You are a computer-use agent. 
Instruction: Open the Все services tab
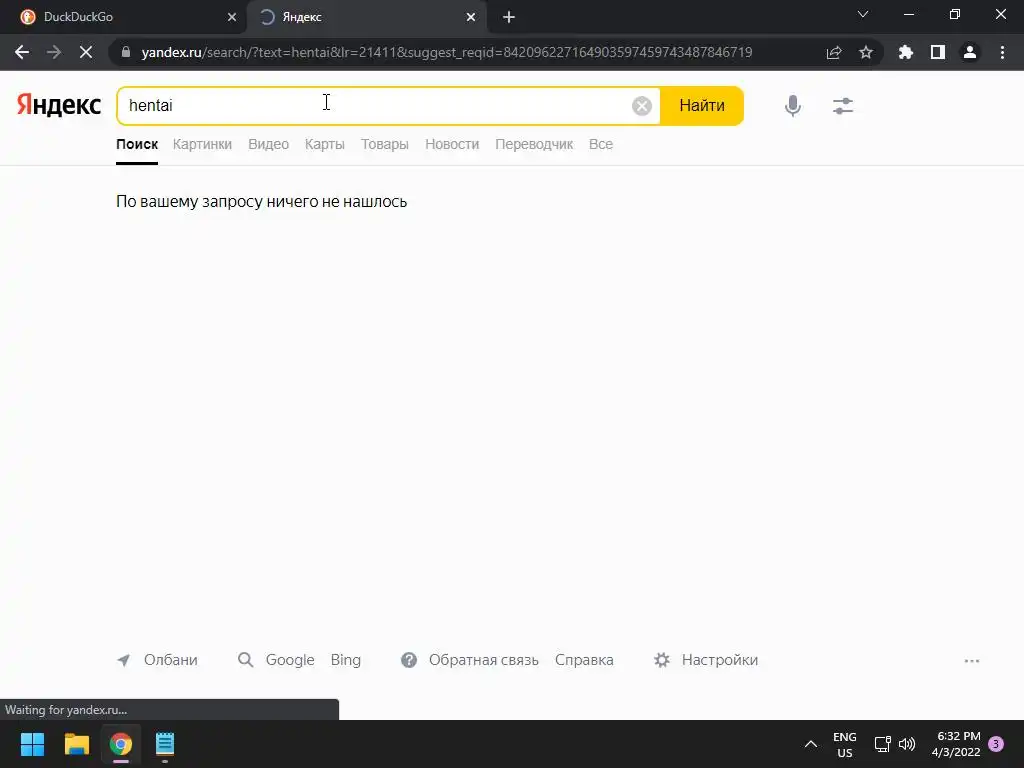click(x=601, y=144)
